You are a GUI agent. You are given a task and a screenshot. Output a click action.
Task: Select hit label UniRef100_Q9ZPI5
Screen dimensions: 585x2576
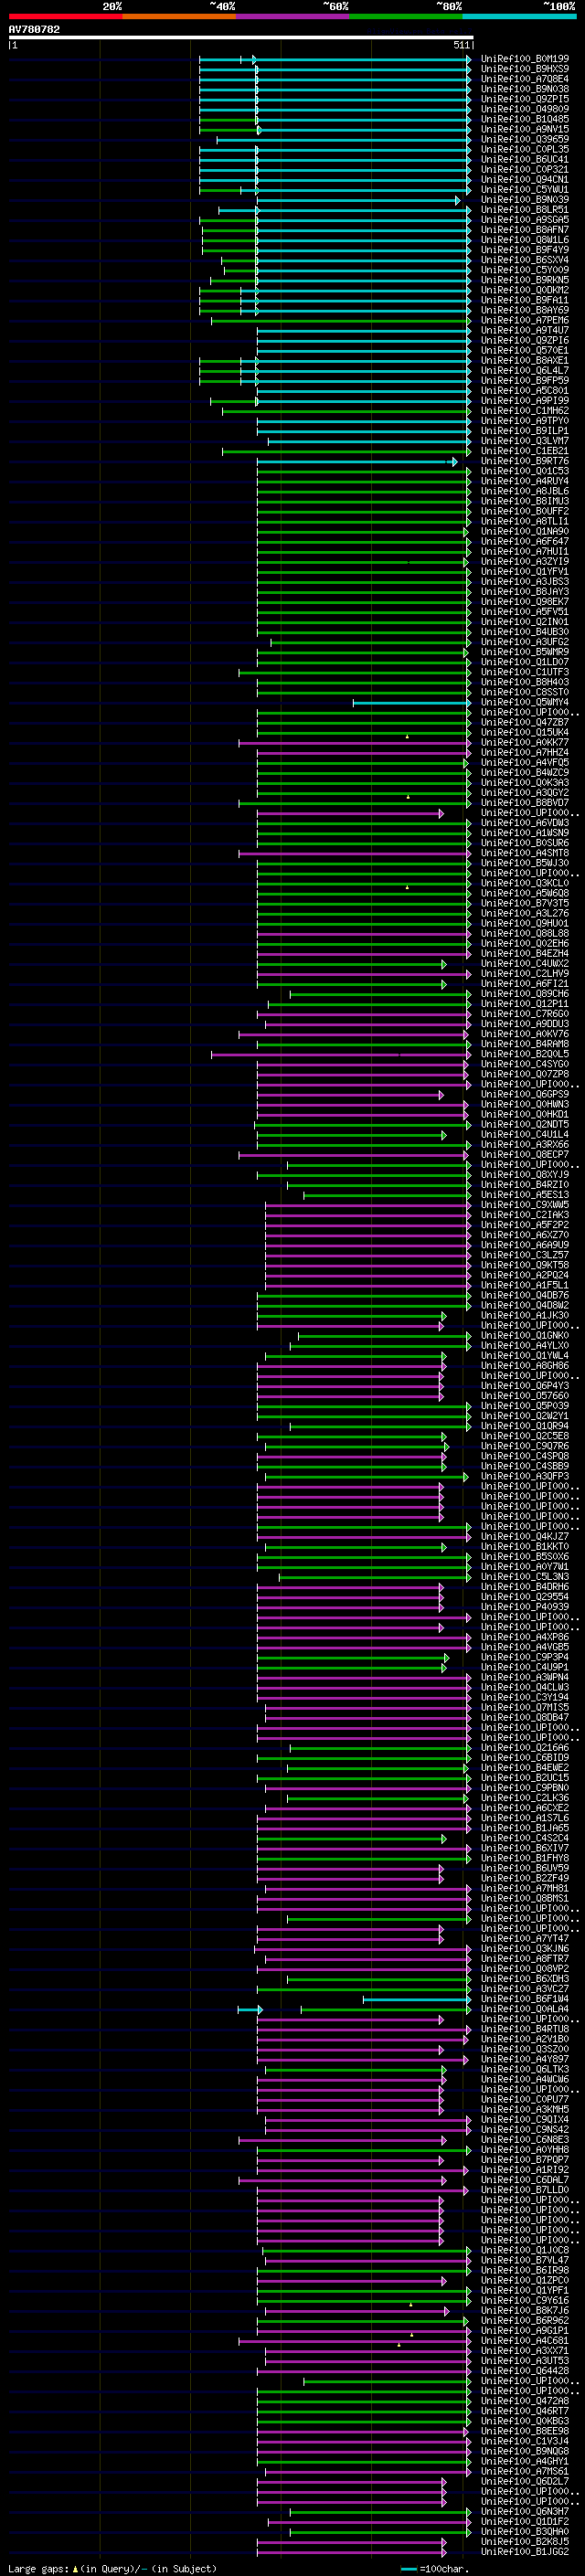(525, 99)
